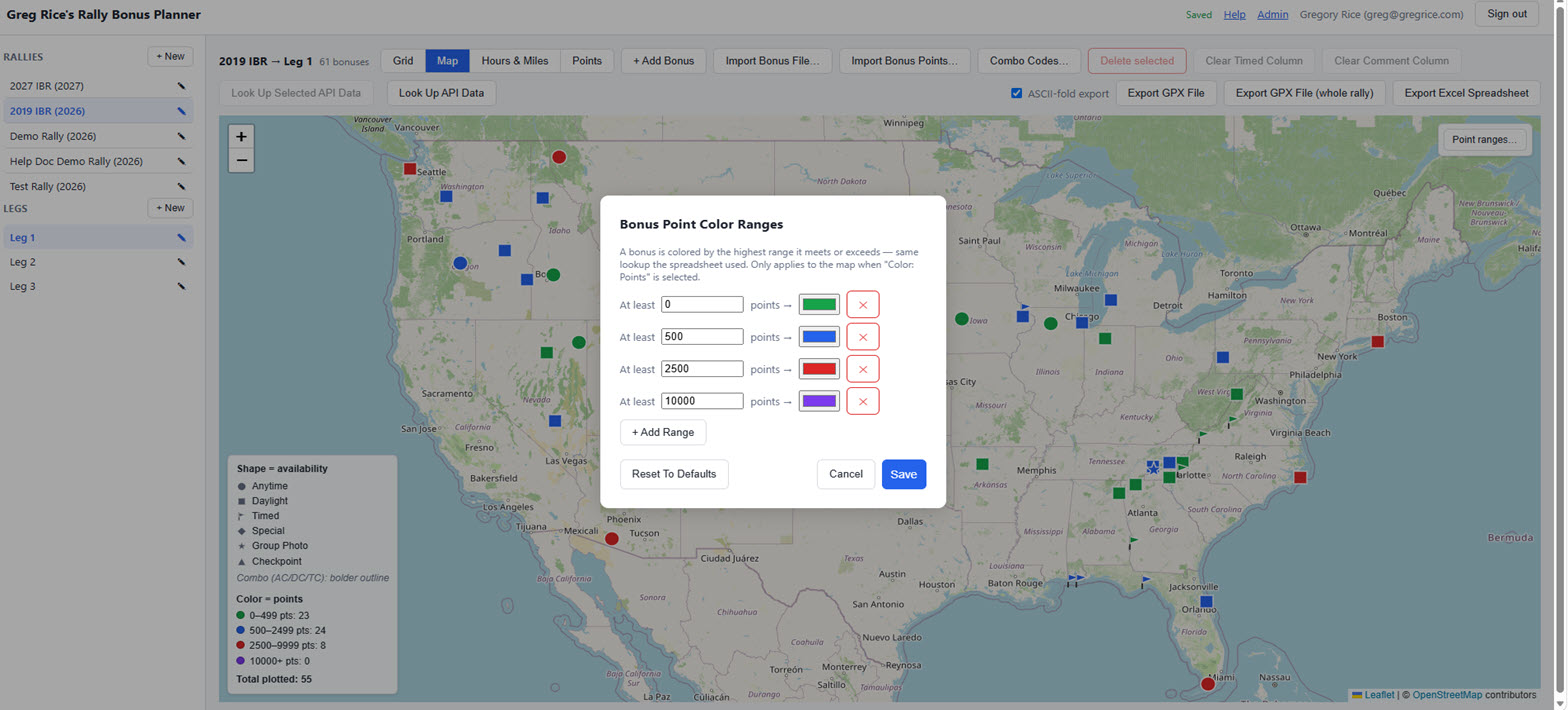
Task: Click the red square marker near Boston
Action: coord(1377,342)
